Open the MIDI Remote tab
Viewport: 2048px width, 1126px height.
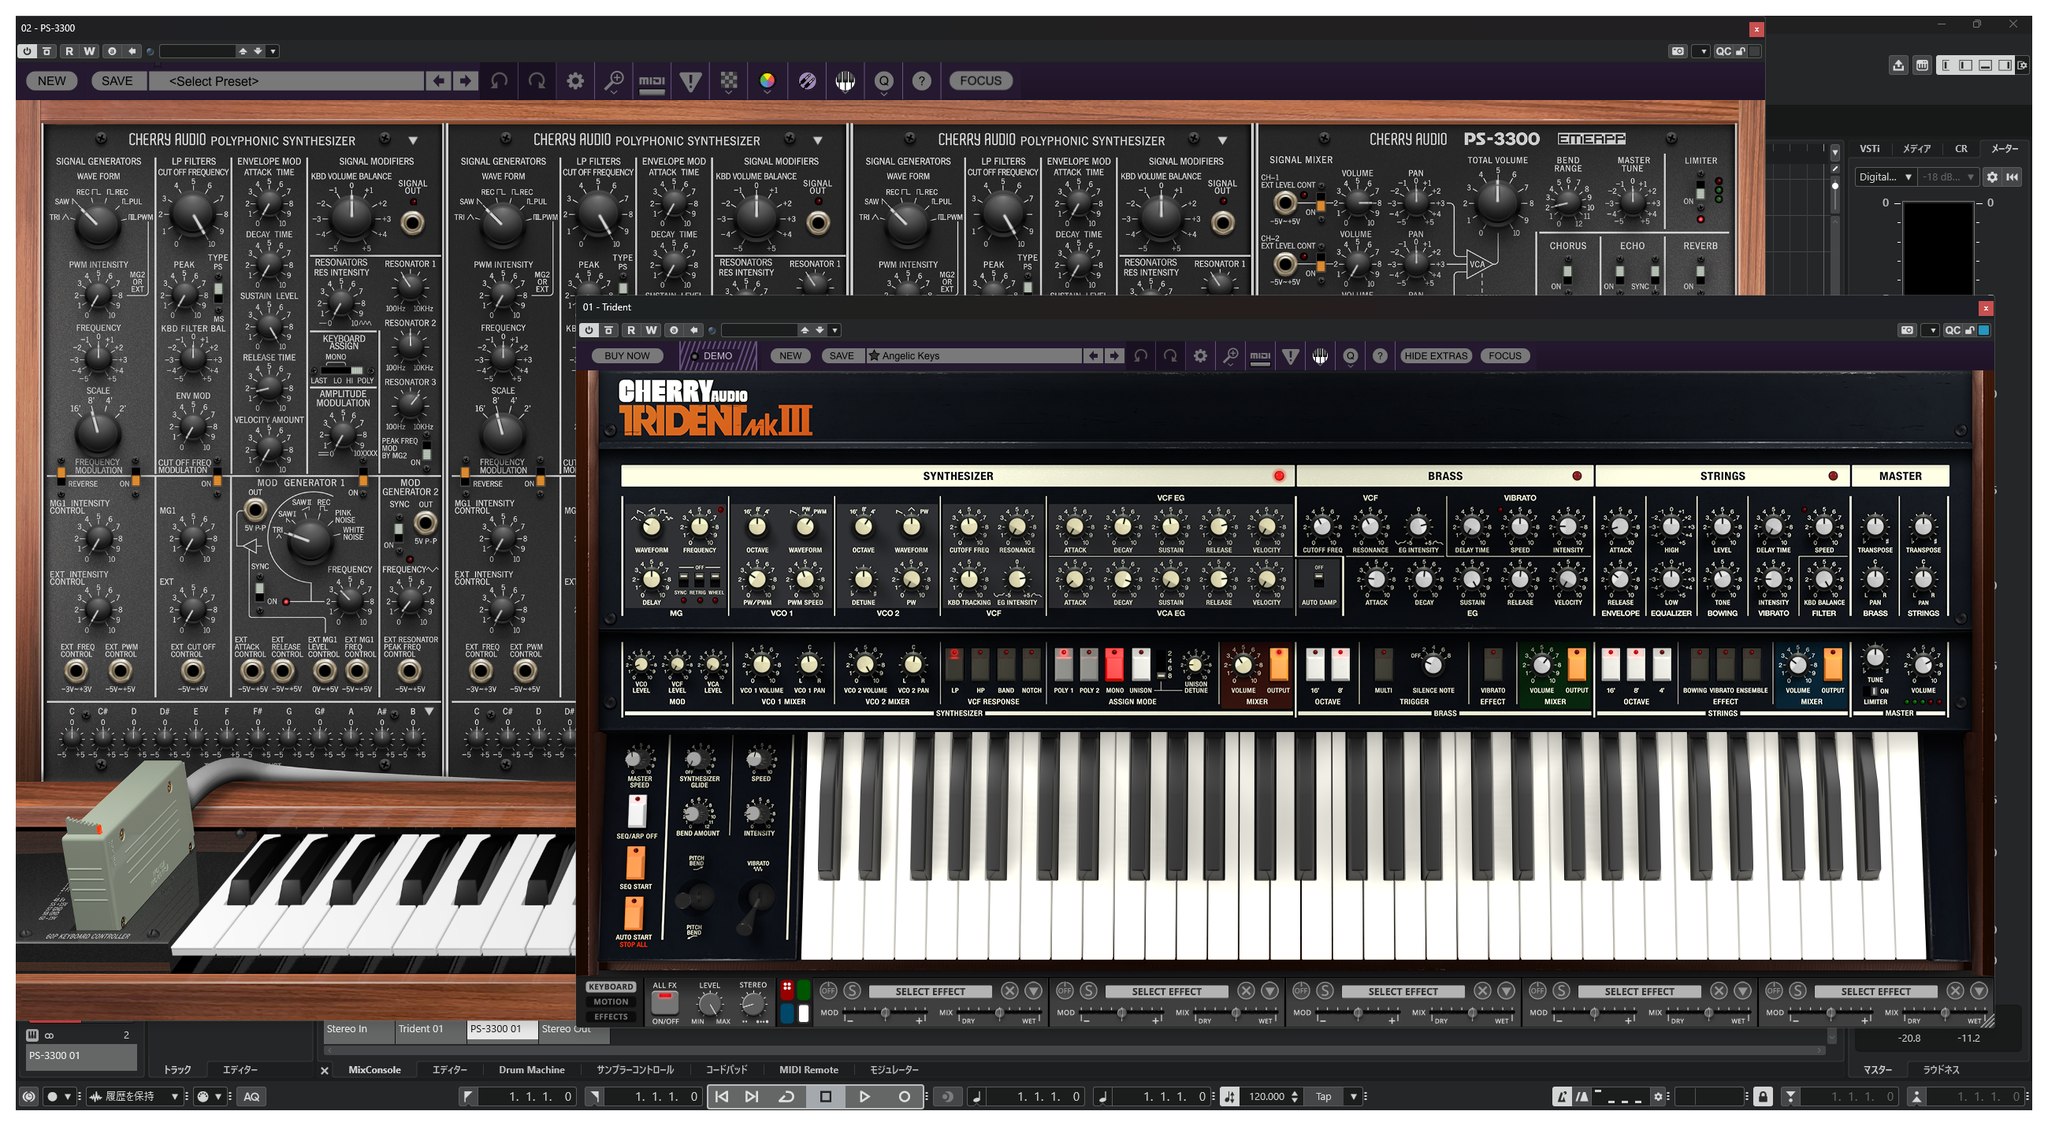[x=808, y=1070]
